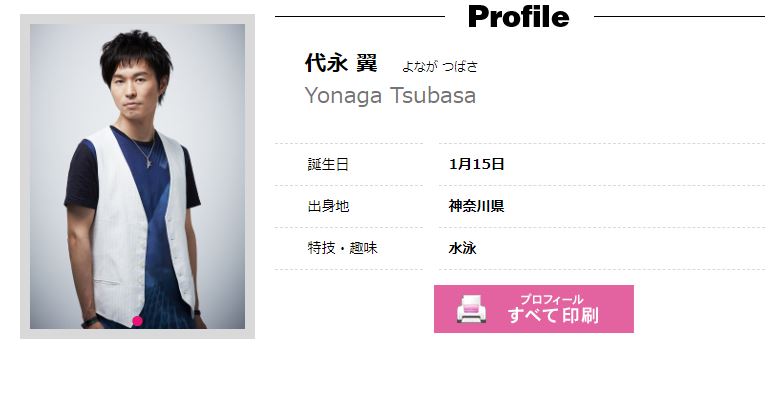Click the 誕生日 label
The height and width of the screenshot is (402, 772).
point(328,164)
